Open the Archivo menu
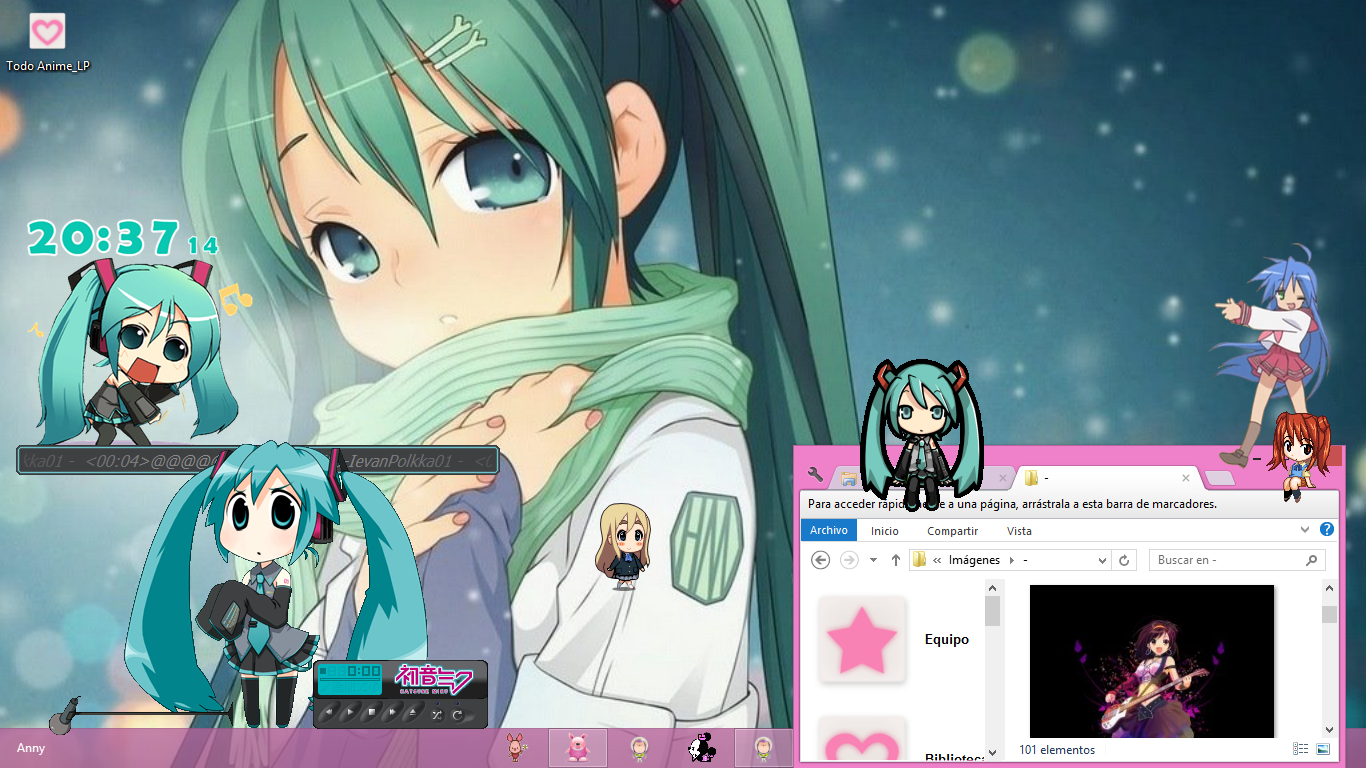 [829, 531]
